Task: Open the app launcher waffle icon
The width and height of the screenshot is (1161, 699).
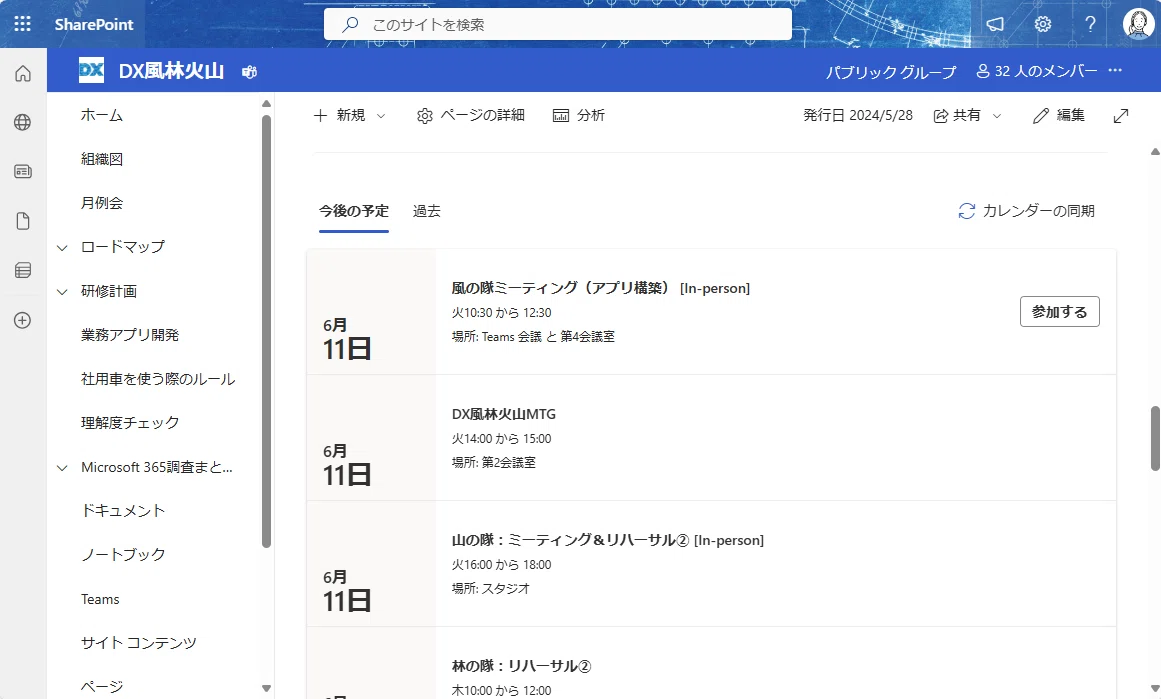Action: 22,24
